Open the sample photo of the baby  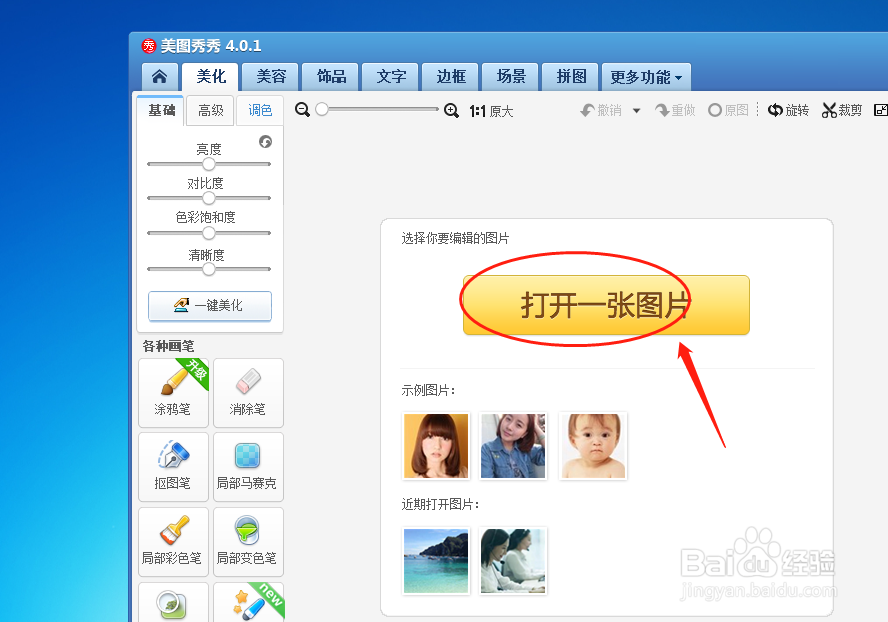click(593, 446)
